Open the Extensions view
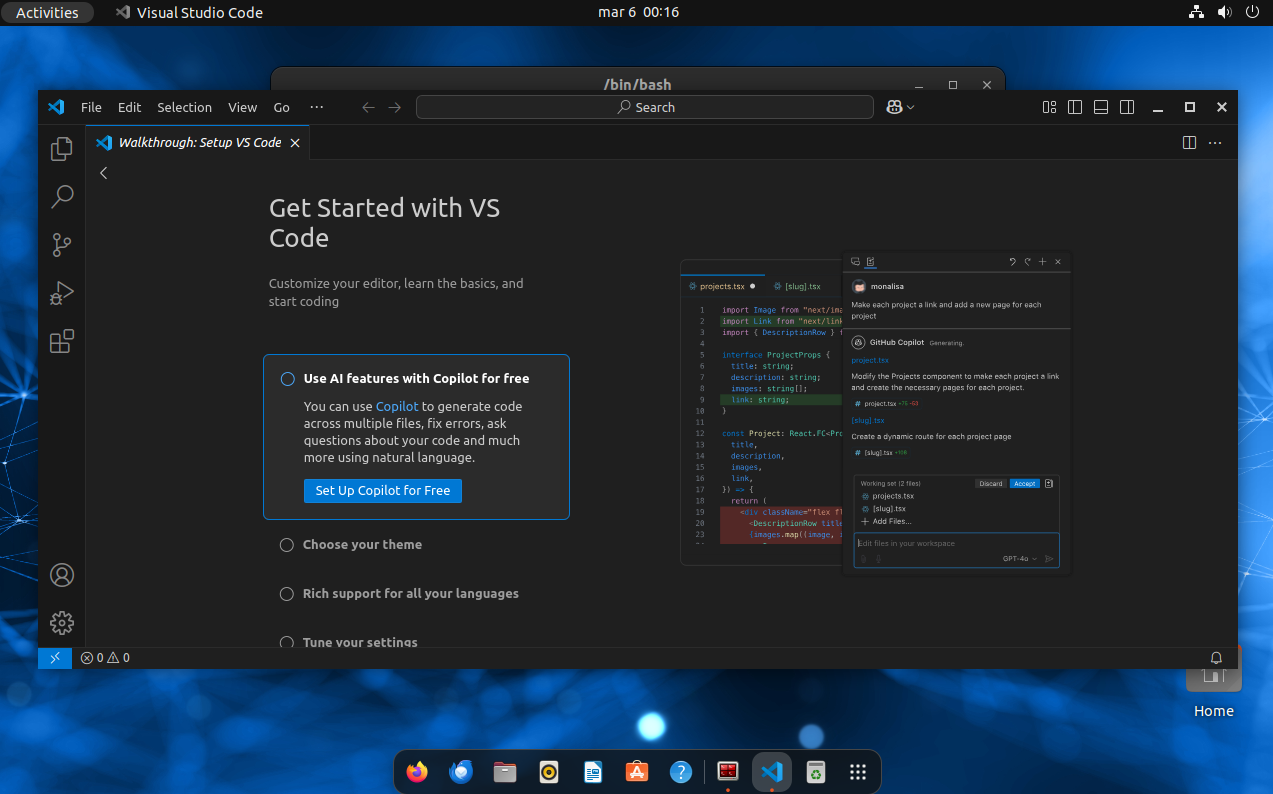This screenshot has height=794, width=1273. (x=62, y=341)
